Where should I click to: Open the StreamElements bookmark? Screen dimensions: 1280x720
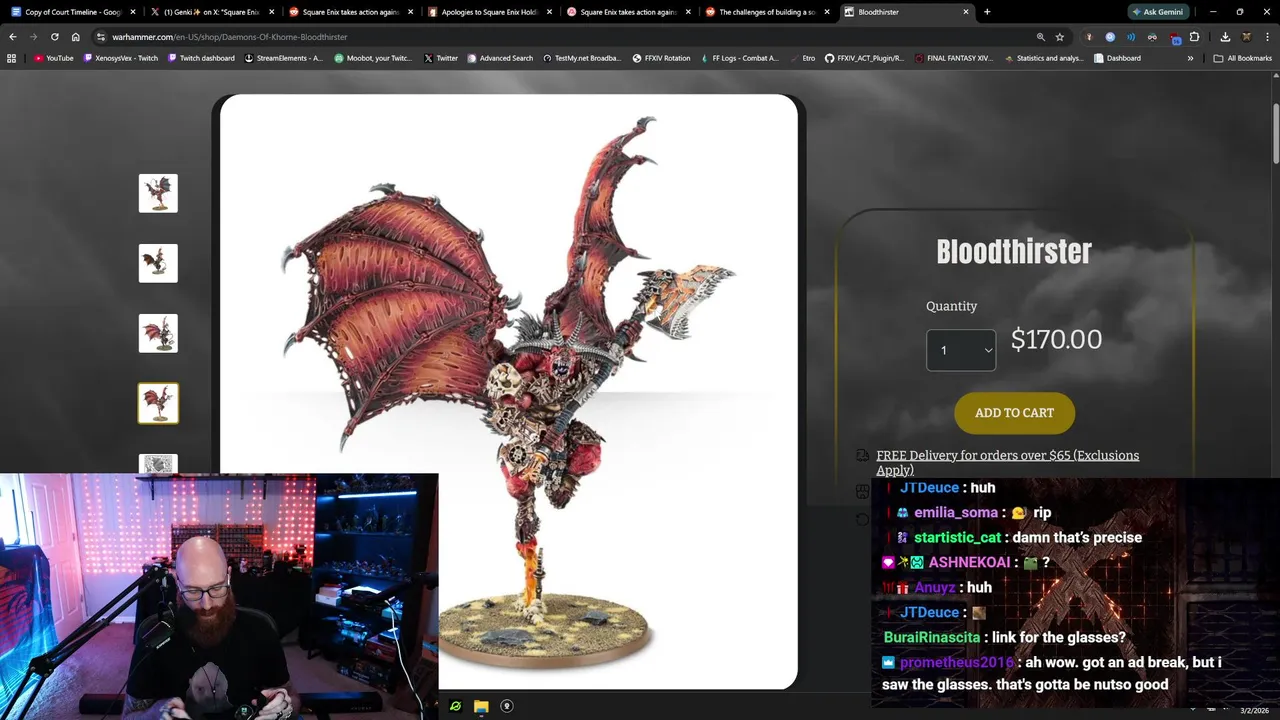pyautogui.click(x=283, y=58)
